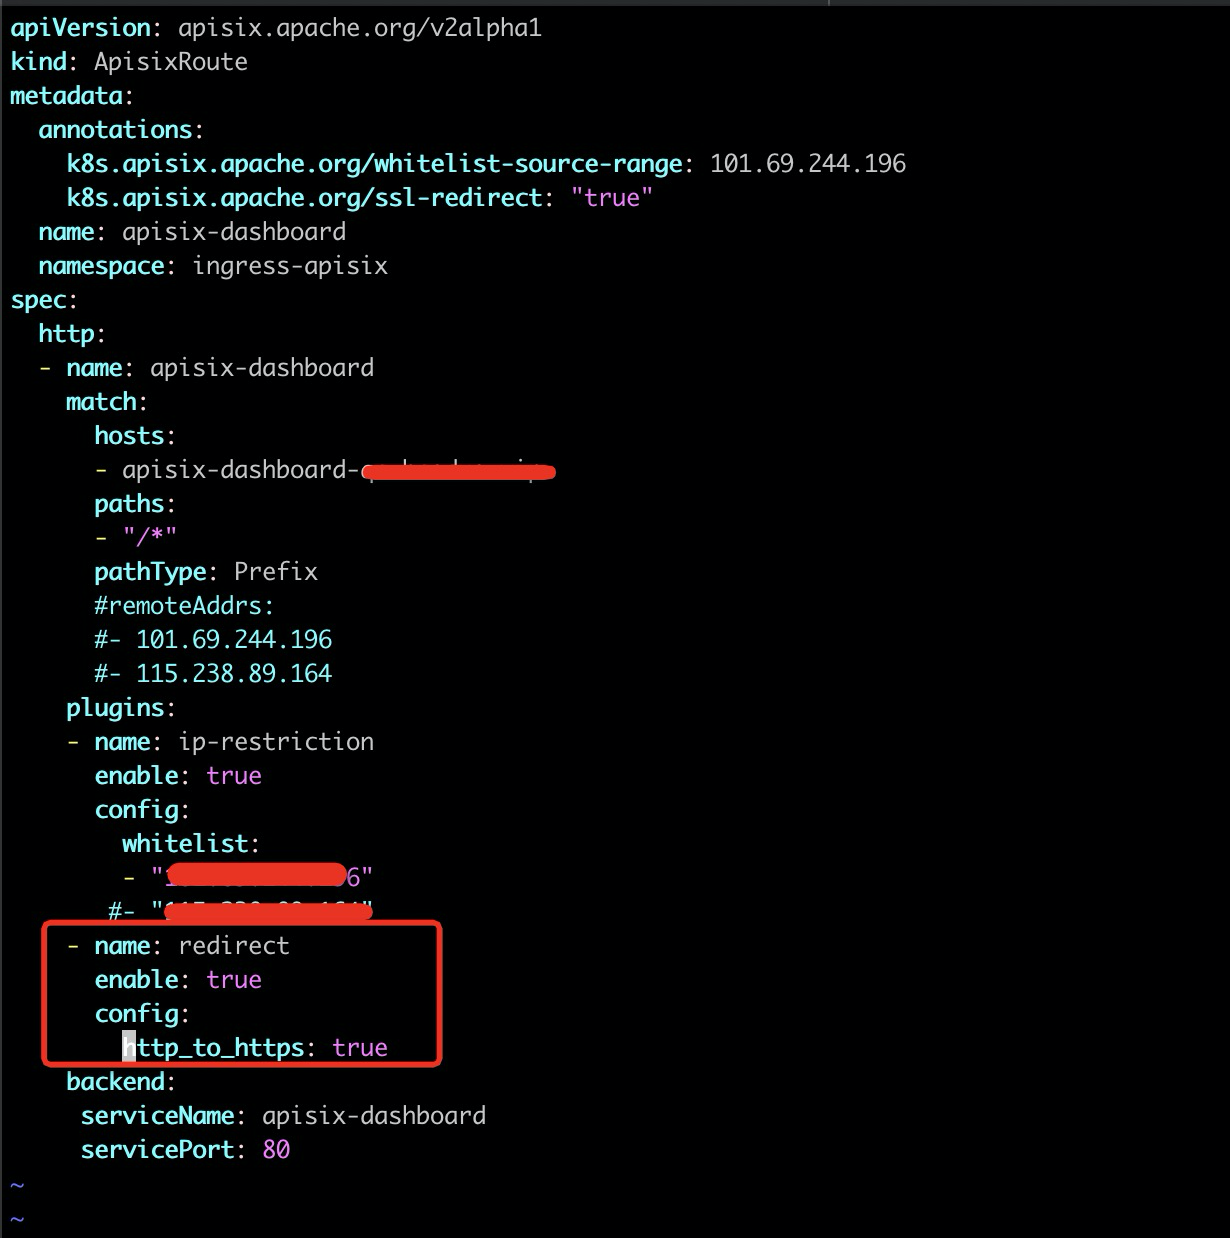Select the ingress-apisix namespace value
This screenshot has width=1230, height=1238.
coord(290,266)
